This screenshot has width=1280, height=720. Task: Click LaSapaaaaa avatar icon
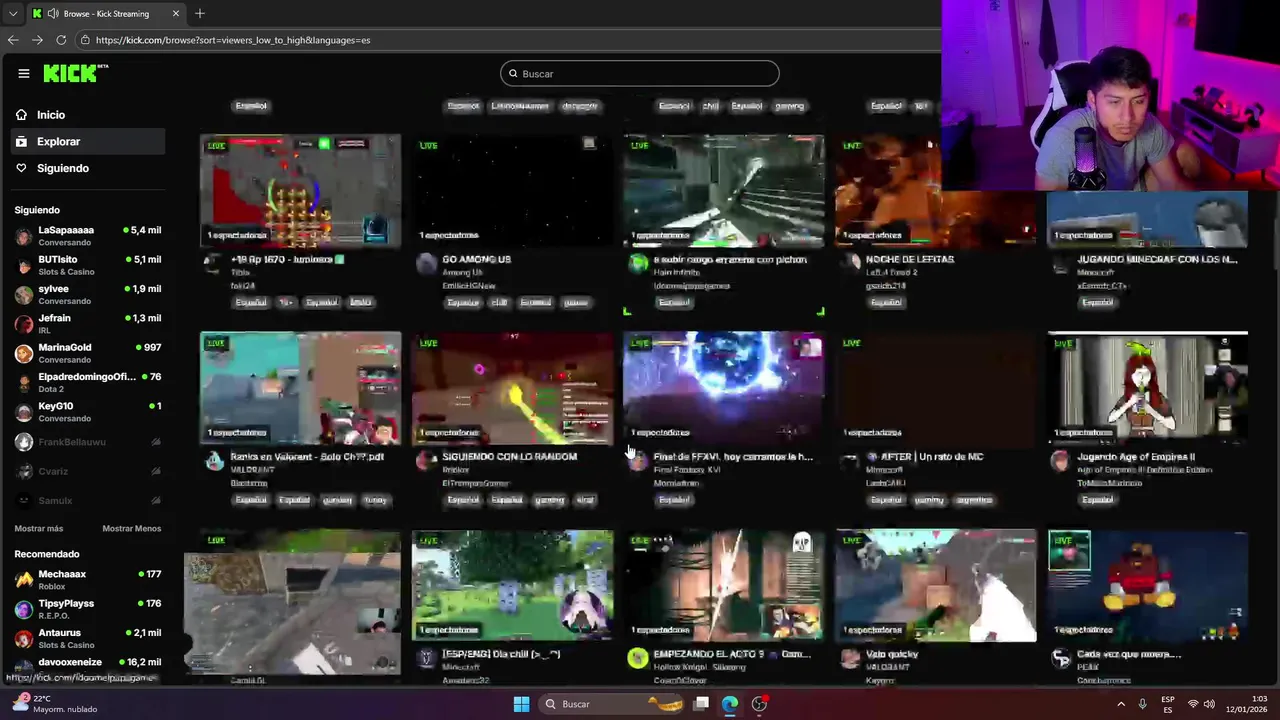tap(23, 236)
